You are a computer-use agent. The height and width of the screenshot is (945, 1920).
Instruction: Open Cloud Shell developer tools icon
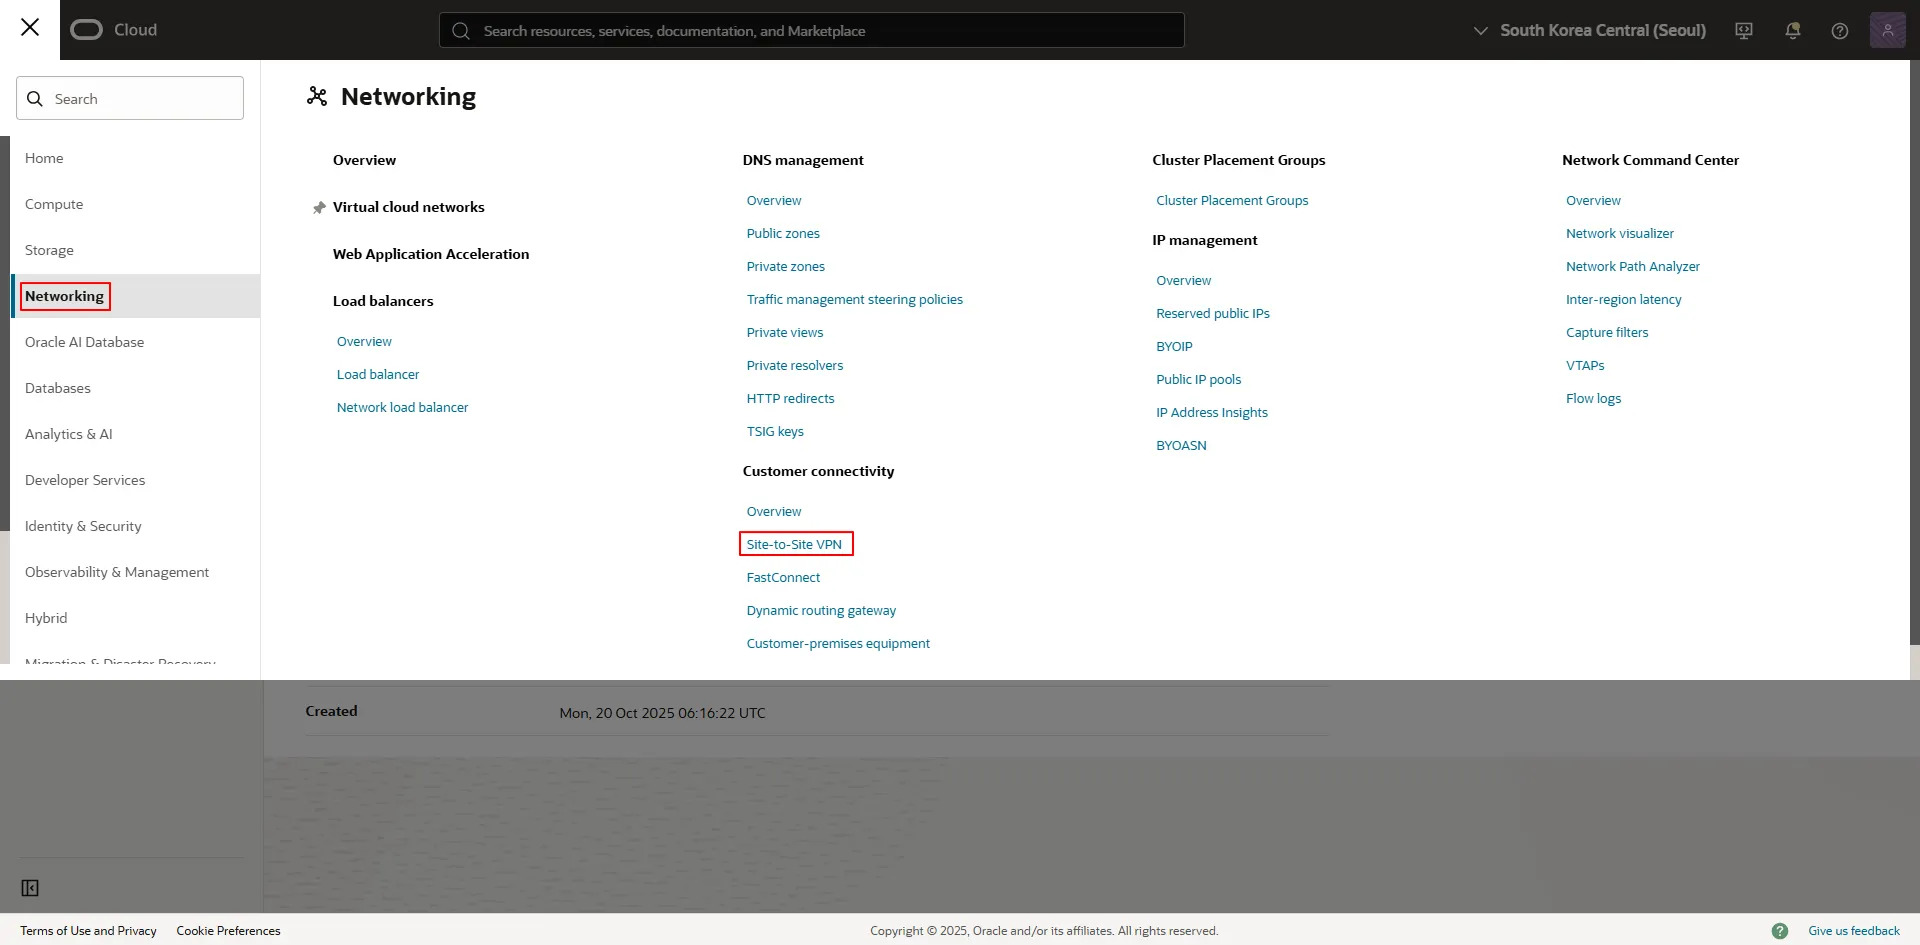click(x=1744, y=31)
